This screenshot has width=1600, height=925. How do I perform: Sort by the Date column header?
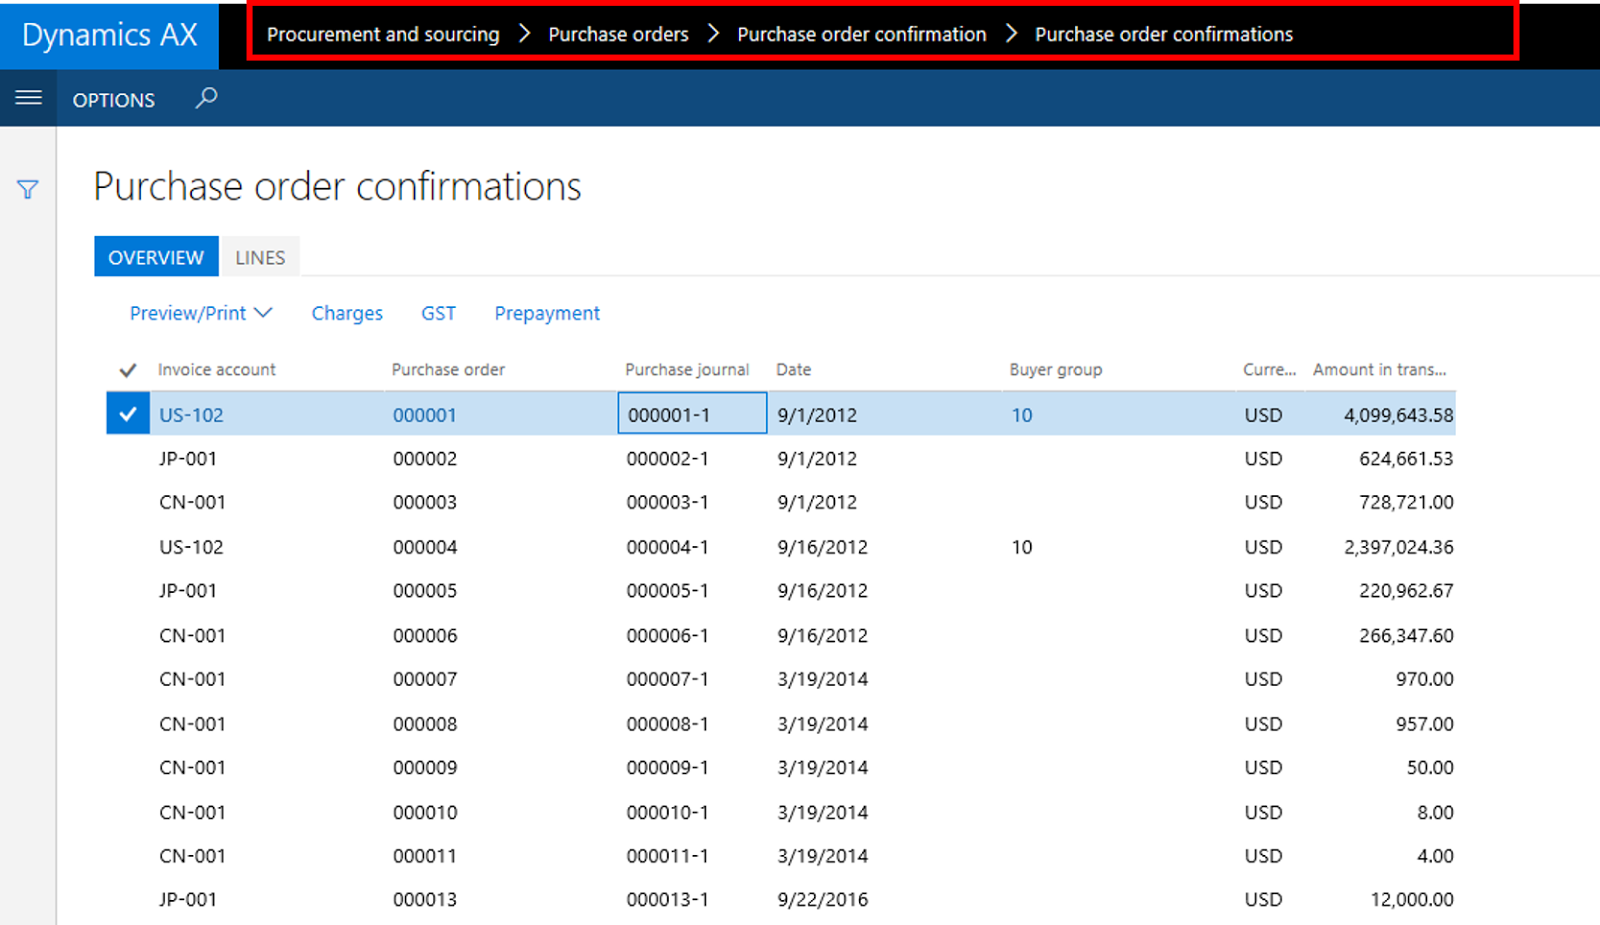click(x=793, y=369)
